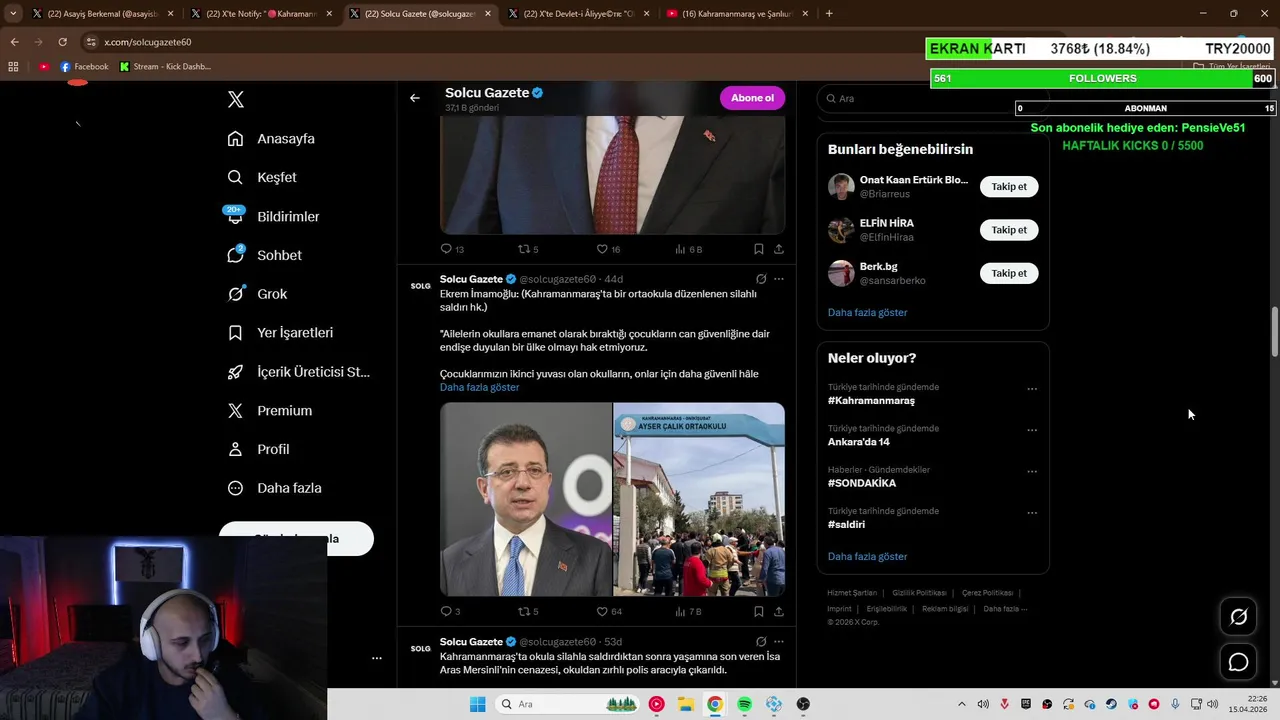The width and height of the screenshot is (1280, 720).
Task: Follow Berk.bg with Takip et
Action: [x=1009, y=273]
